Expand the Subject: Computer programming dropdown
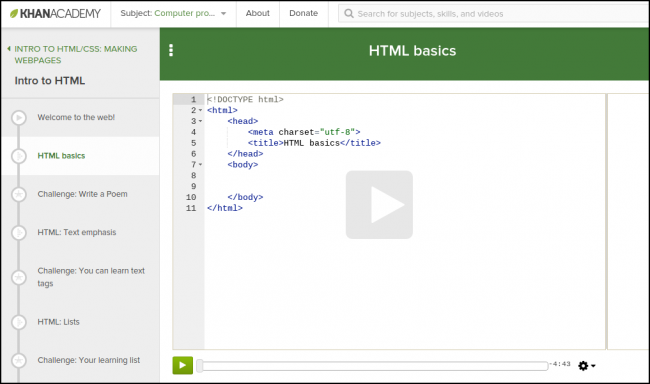 (x=173, y=13)
